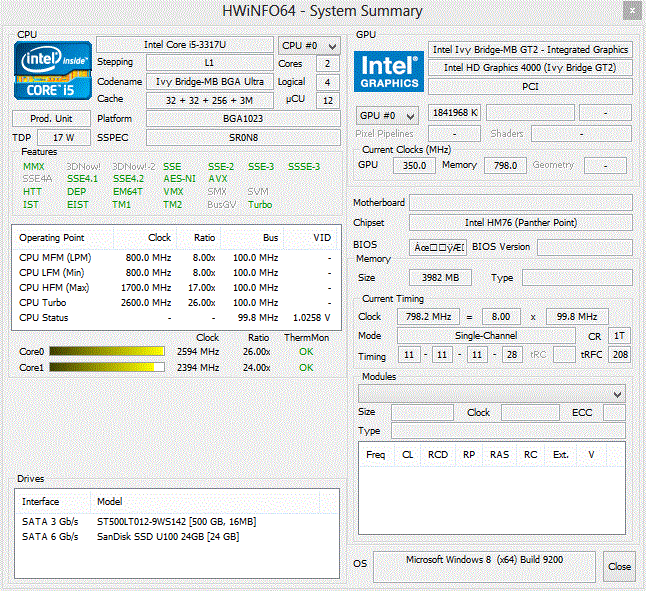Click the SR0N8 SSPEC field
Viewport: 646px width, 591px height.
[x=243, y=138]
